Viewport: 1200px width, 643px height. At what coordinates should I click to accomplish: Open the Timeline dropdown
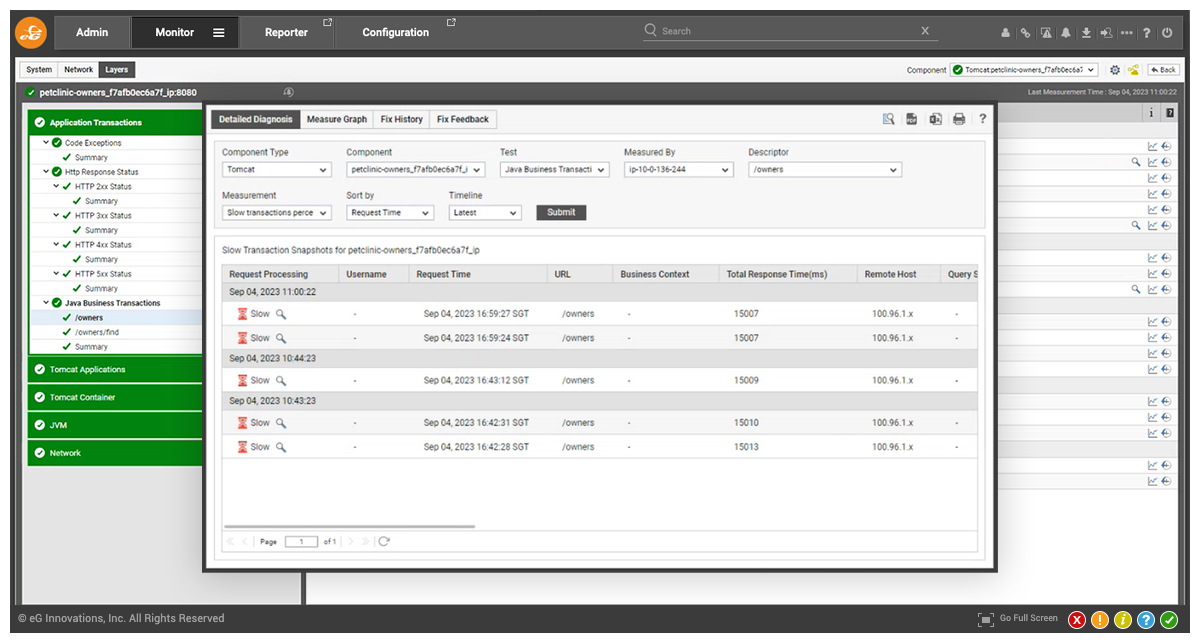click(485, 213)
